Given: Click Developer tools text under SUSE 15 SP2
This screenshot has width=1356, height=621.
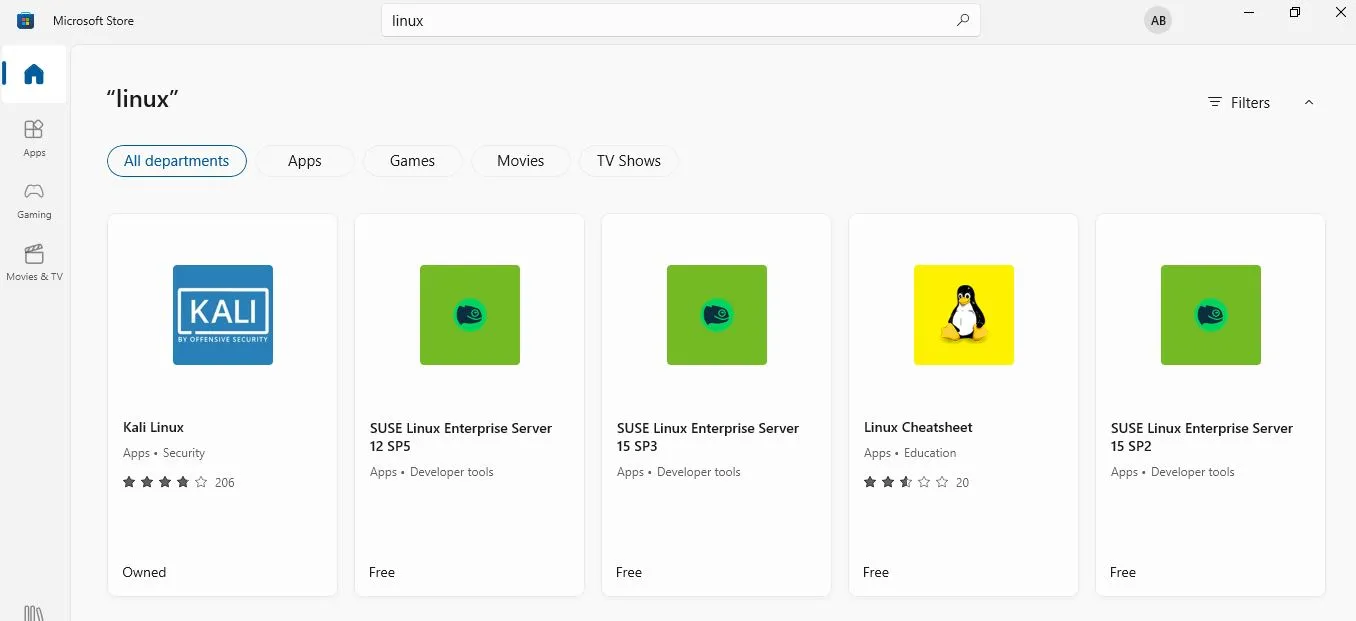Looking at the screenshot, I should click(1193, 472).
